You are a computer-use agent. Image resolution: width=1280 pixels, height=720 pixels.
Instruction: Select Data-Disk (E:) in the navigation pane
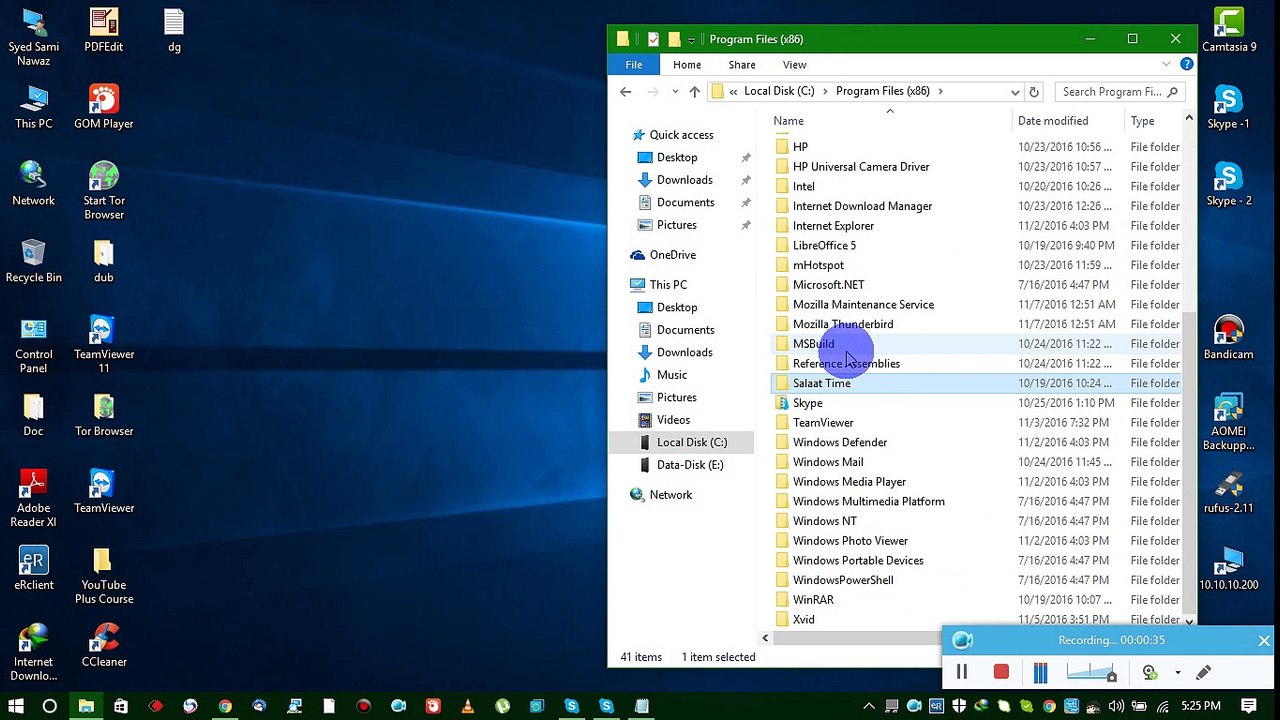point(689,465)
